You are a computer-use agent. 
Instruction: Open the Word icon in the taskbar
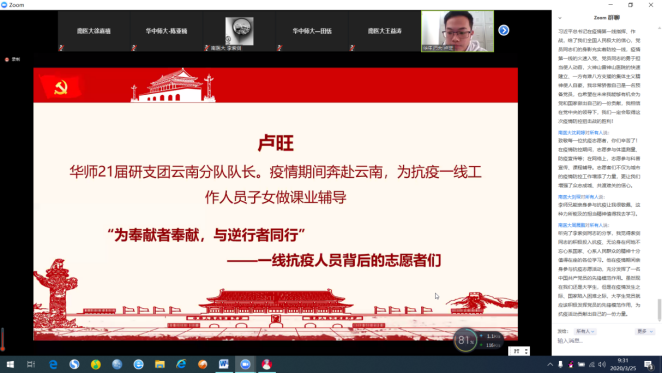(224, 364)
